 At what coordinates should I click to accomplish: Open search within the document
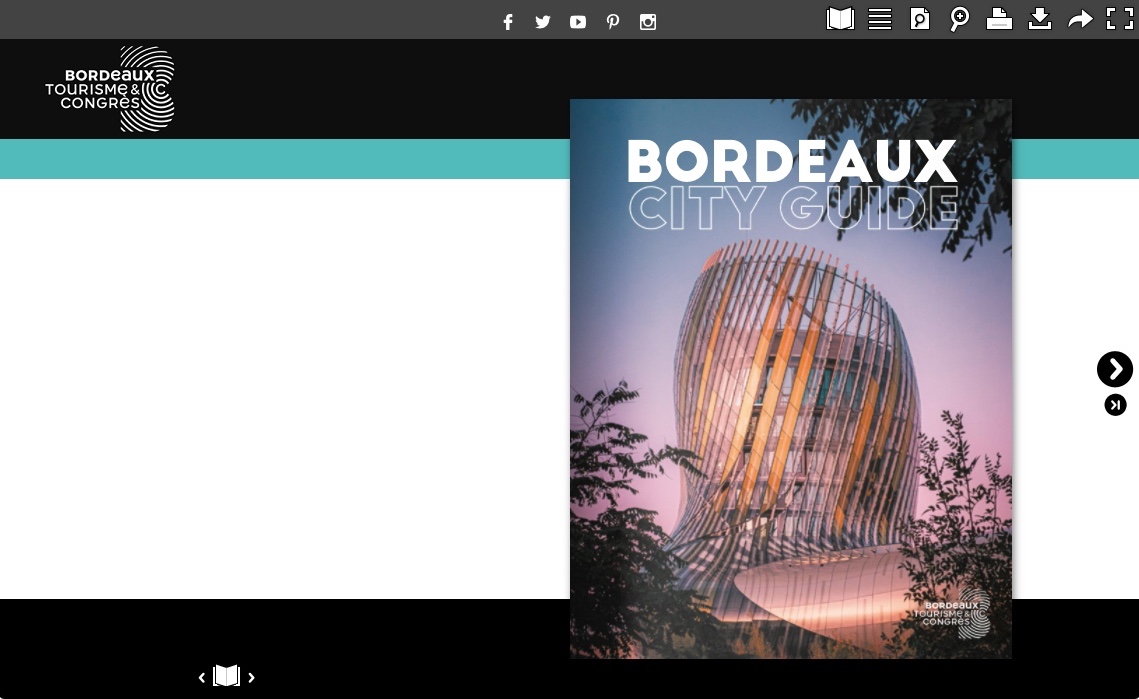(920, 19)
